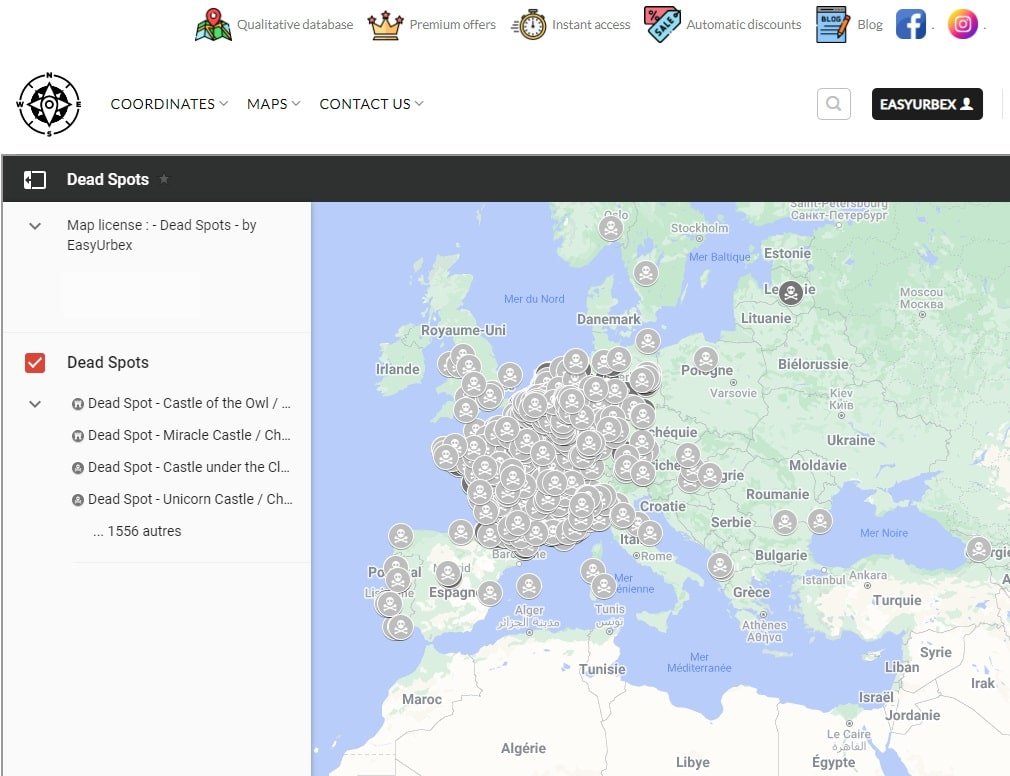
Task: Click the Blog notepad icon
Action: pos(832,24)
